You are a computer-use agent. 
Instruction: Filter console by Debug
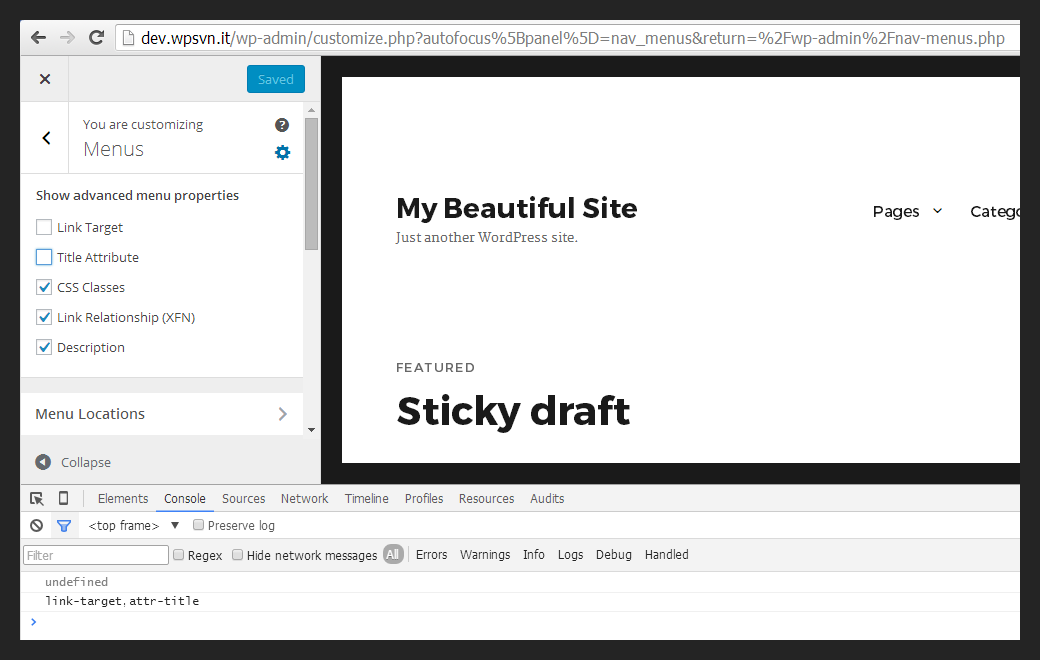[x=614, y=555]
